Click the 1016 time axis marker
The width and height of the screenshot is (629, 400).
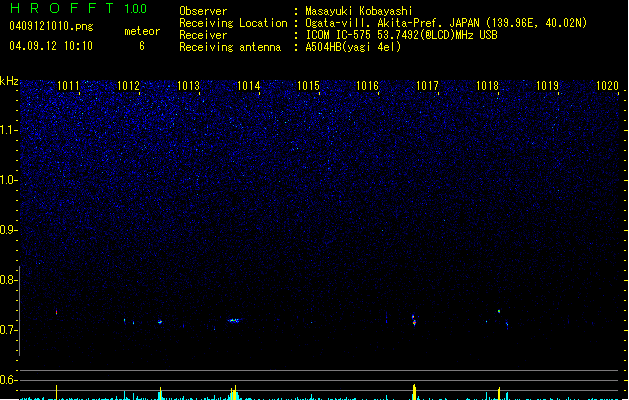367,86
